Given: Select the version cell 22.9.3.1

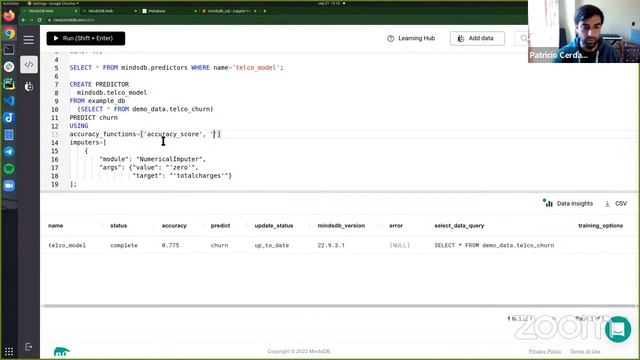Looking at the screenshot, I should [x=331, y=245].
